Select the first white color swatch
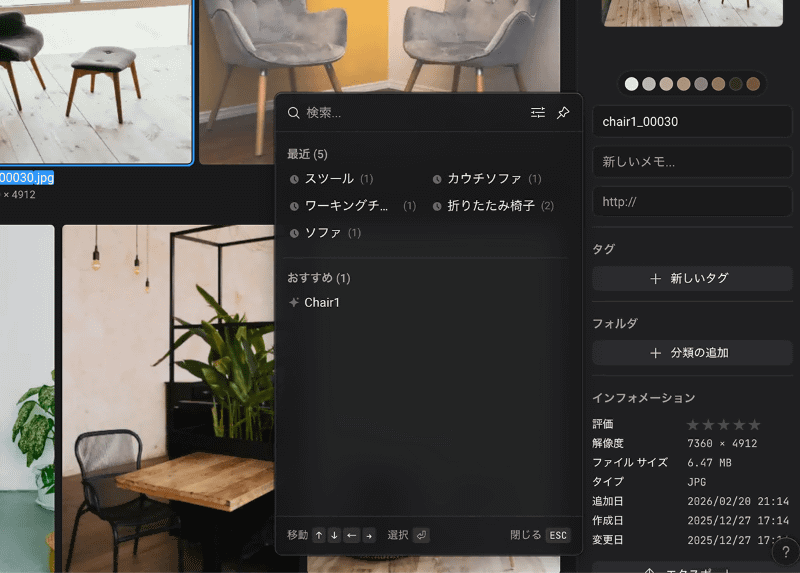 click(632, 84)
